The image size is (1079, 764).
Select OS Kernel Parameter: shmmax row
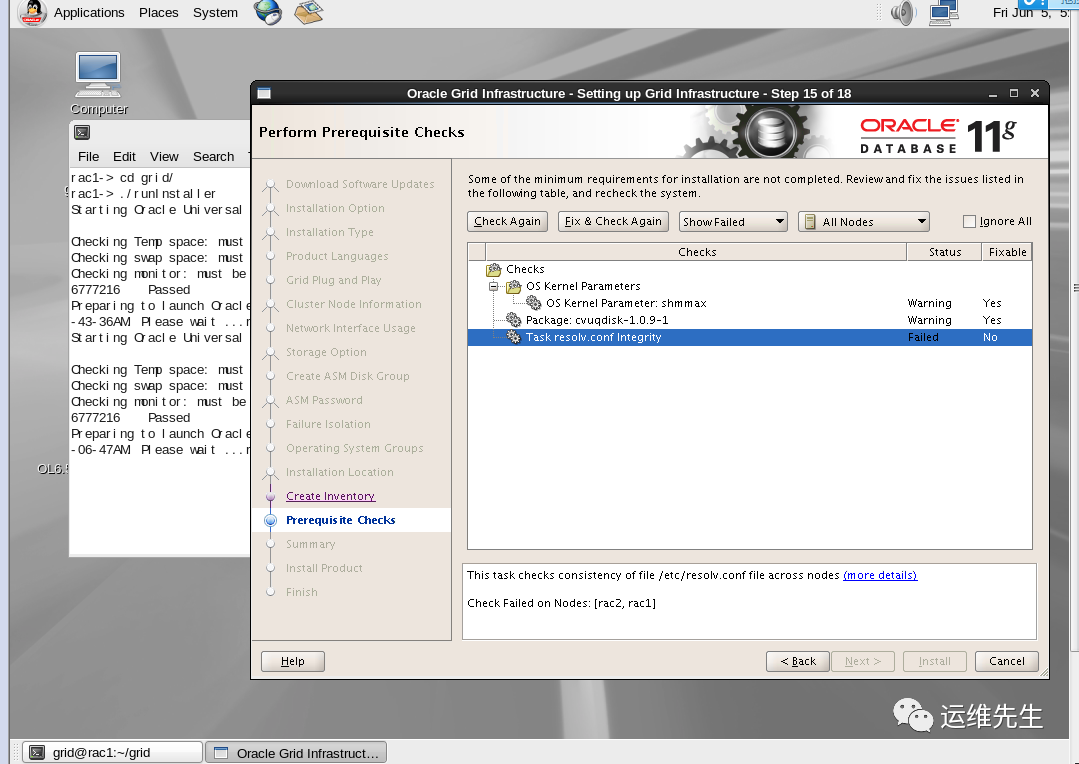749,303
